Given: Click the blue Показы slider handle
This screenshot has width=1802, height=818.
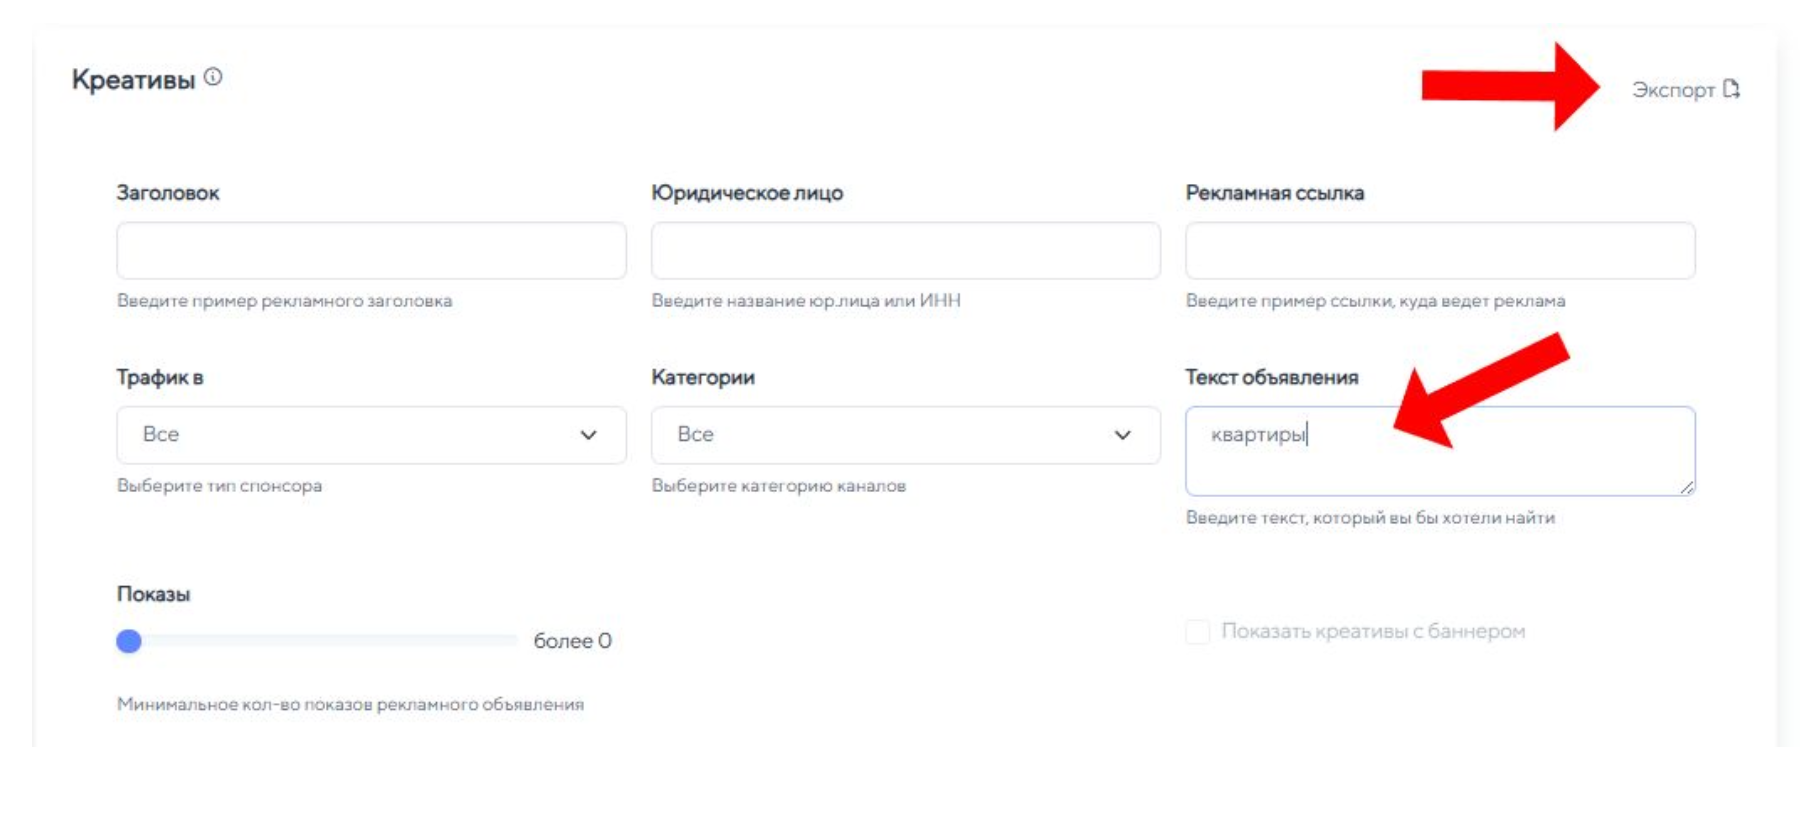Looking at the screenshot, I should pos(129,641).
